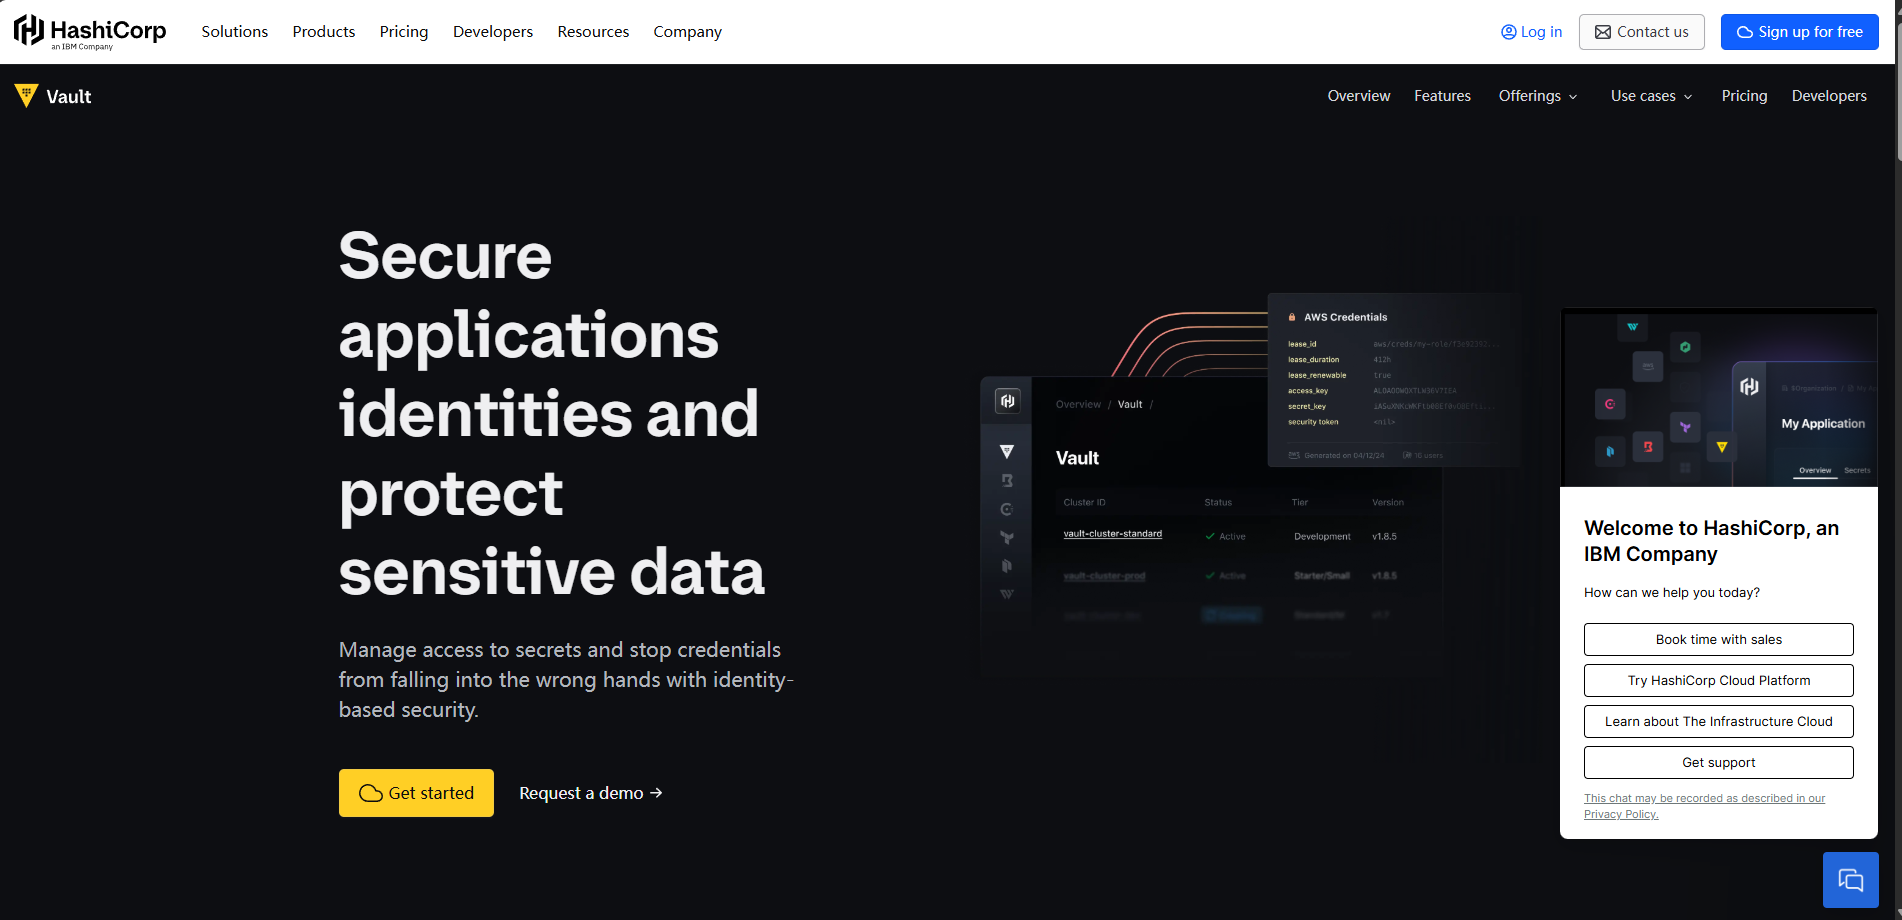Click the Get started button

pos(416,793)
